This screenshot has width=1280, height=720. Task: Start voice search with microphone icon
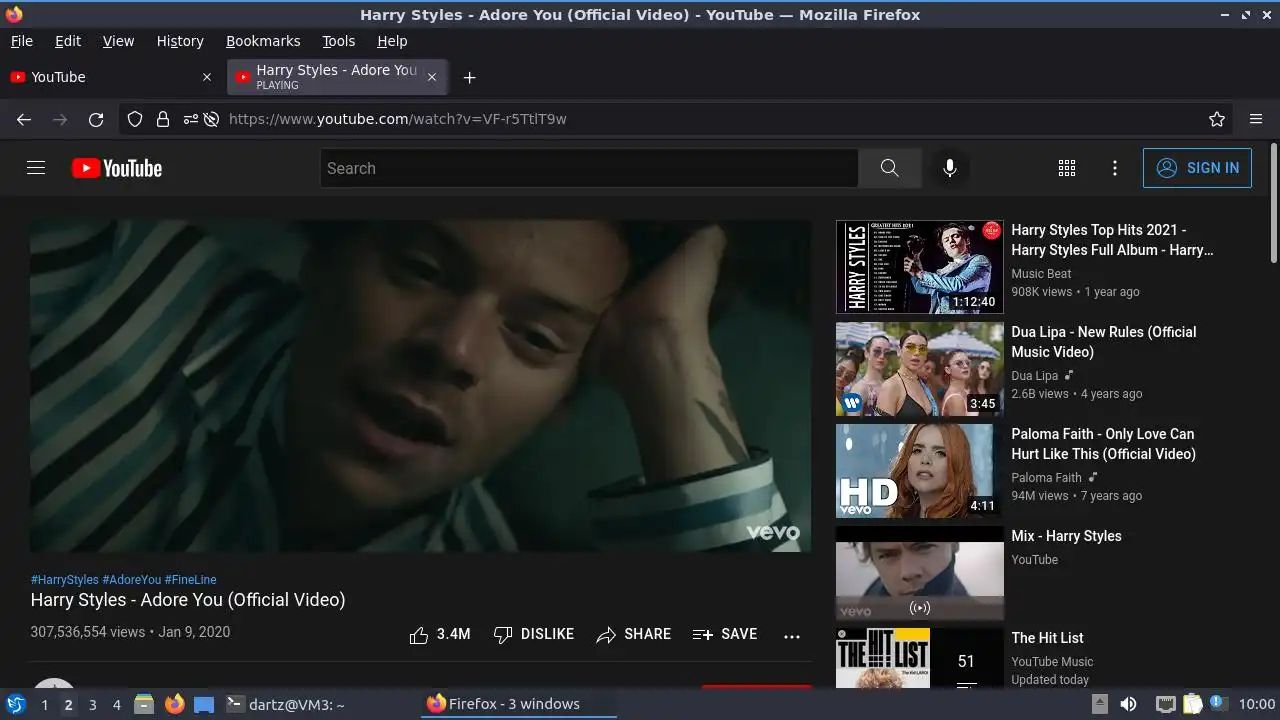[x=950, y=168]
